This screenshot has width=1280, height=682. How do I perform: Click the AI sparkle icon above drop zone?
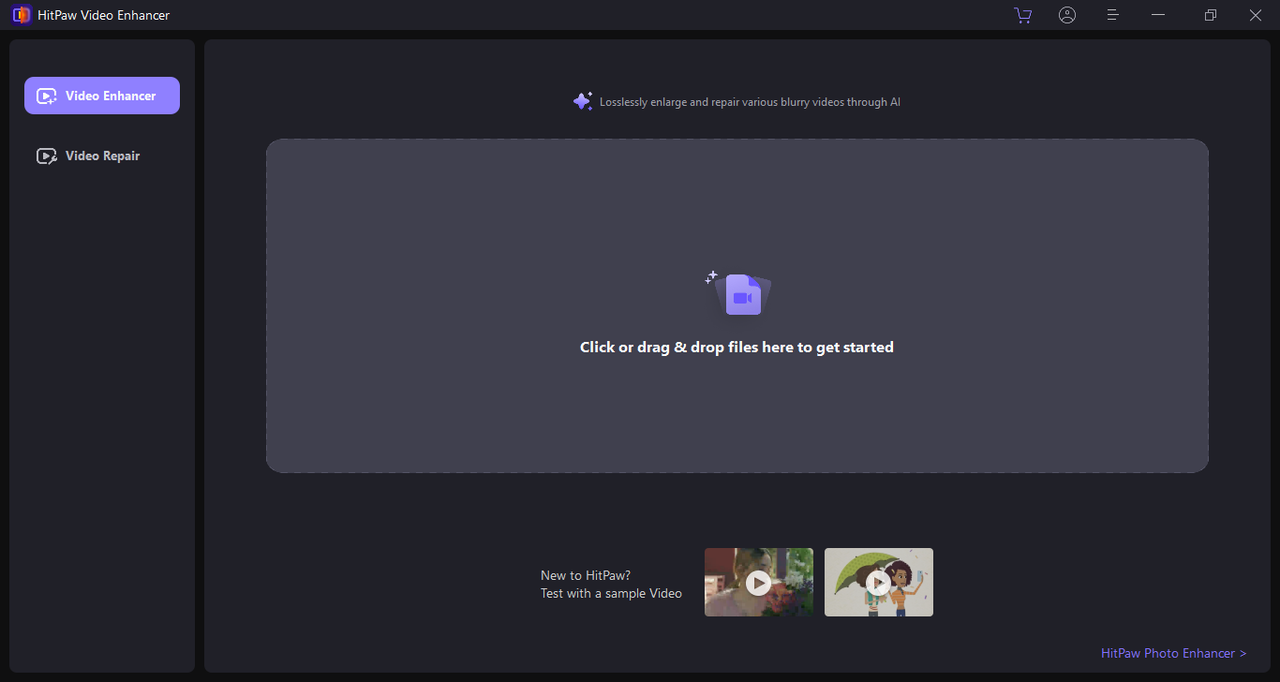click(x=582, y=101)
